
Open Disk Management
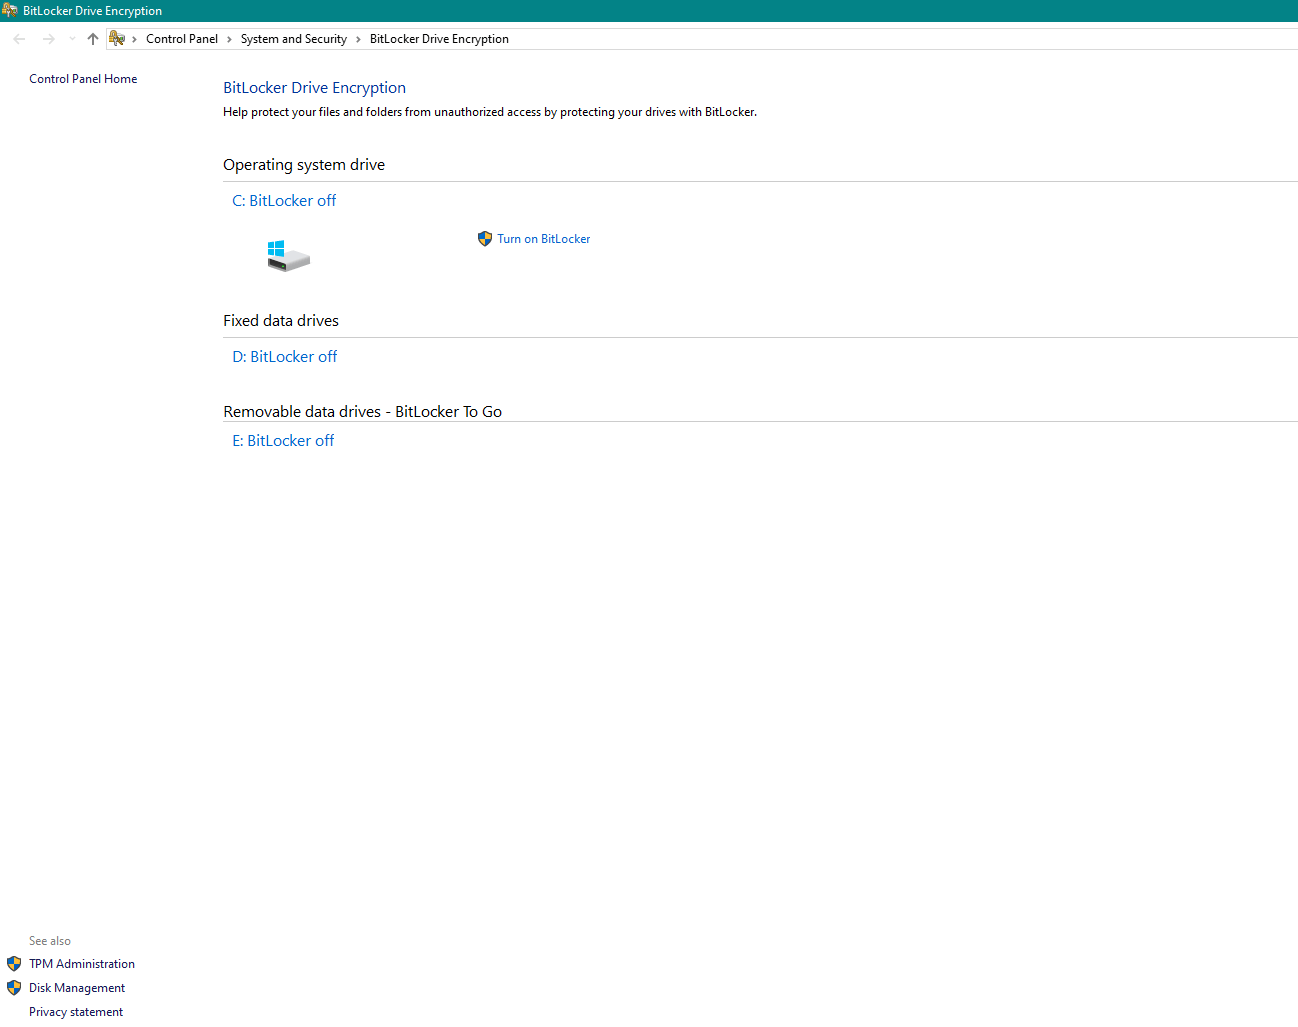[x=77, y=988]
